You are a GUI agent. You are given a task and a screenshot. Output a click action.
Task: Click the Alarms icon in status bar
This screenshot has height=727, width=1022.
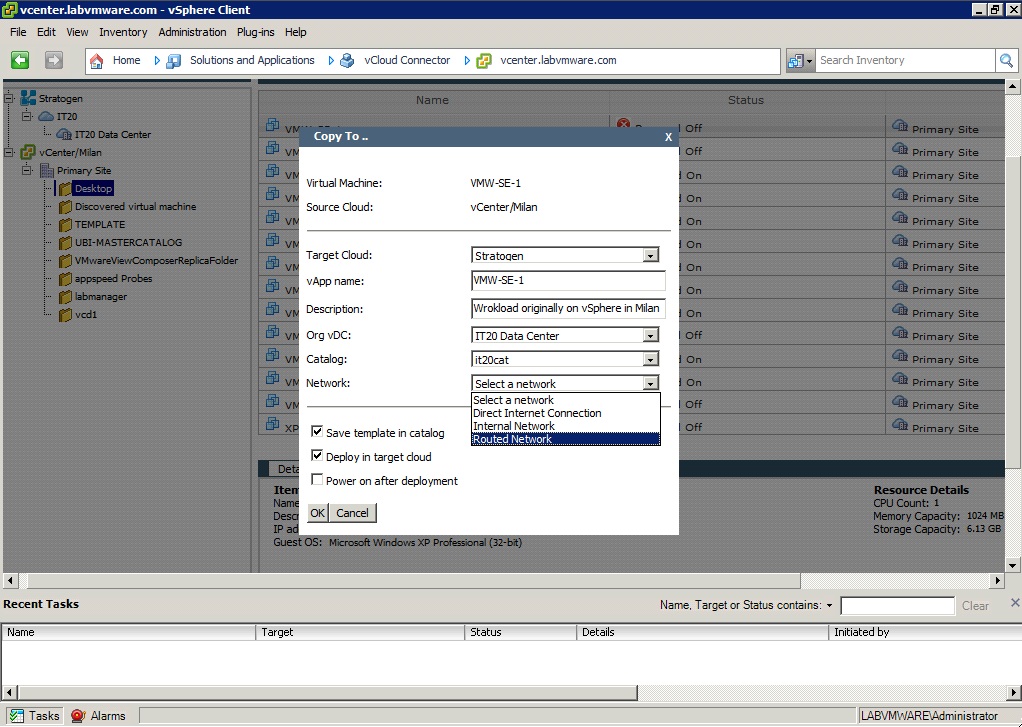coord(78,716)
